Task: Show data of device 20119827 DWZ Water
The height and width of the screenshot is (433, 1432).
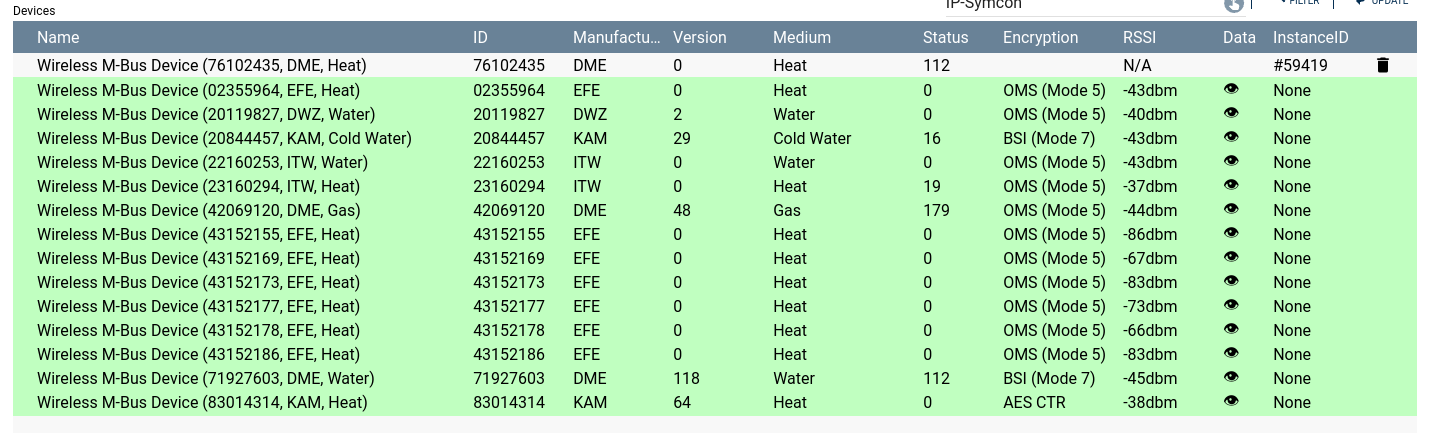Action: [1231, 113]
